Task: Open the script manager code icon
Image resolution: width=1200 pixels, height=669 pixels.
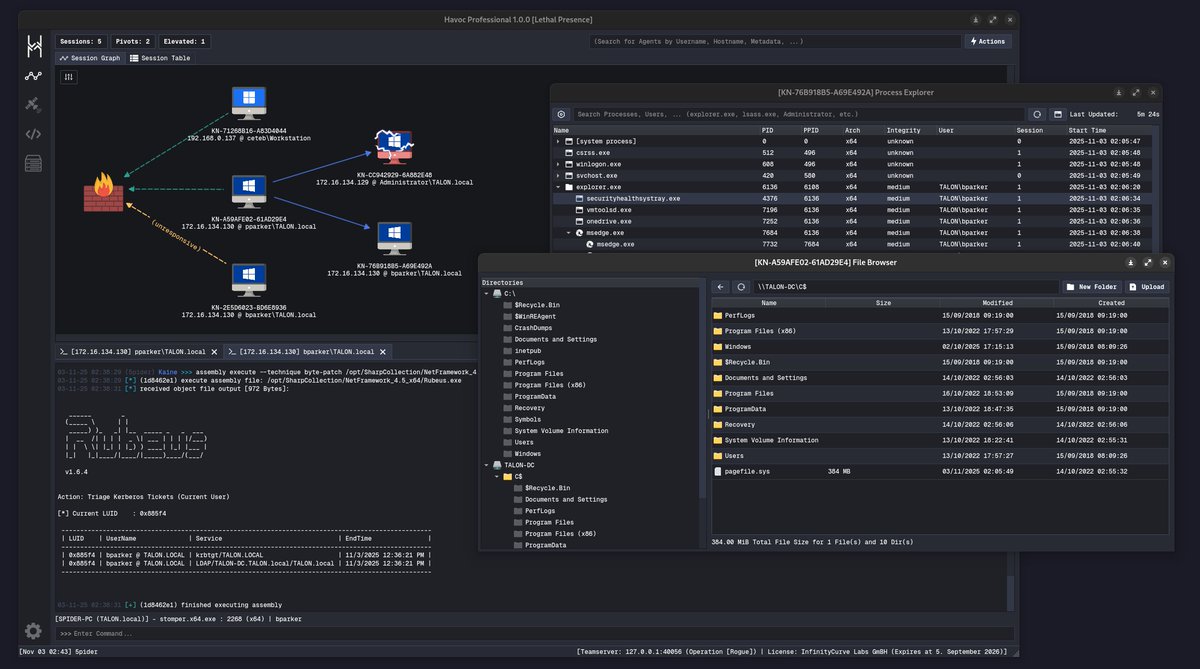Action: point(34,134)
